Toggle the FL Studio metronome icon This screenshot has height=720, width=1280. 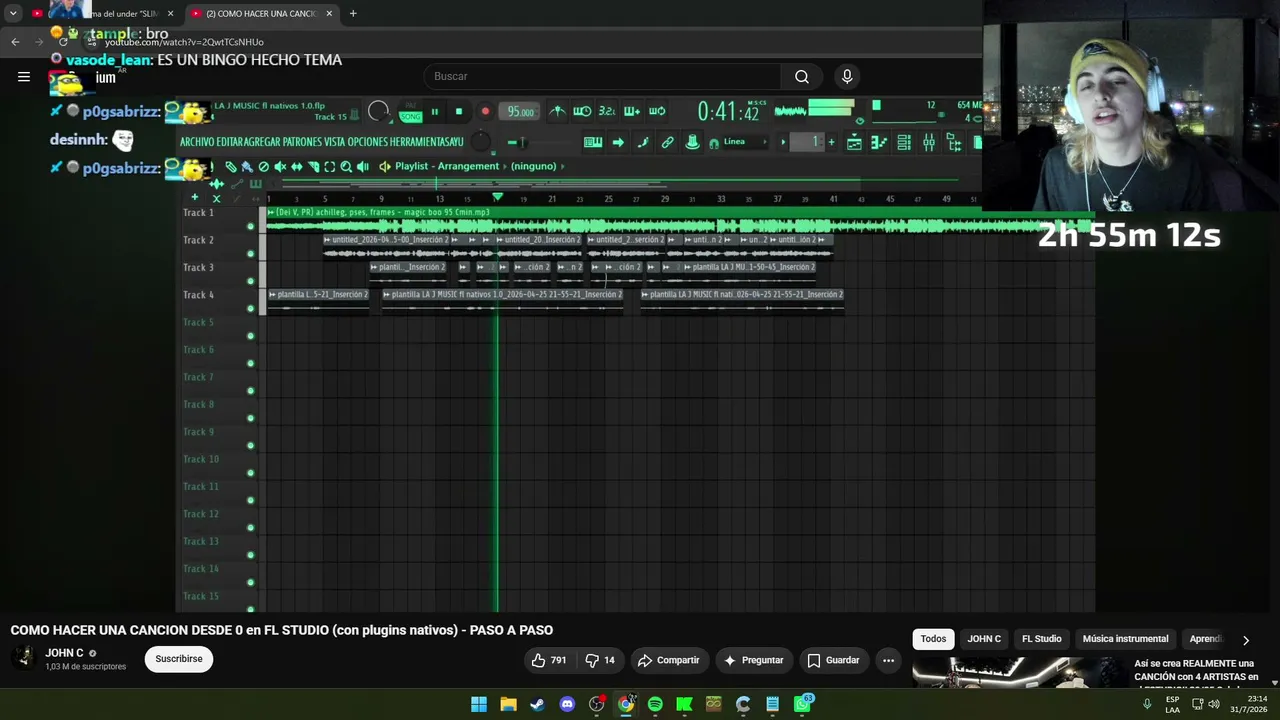coord(557,111)
